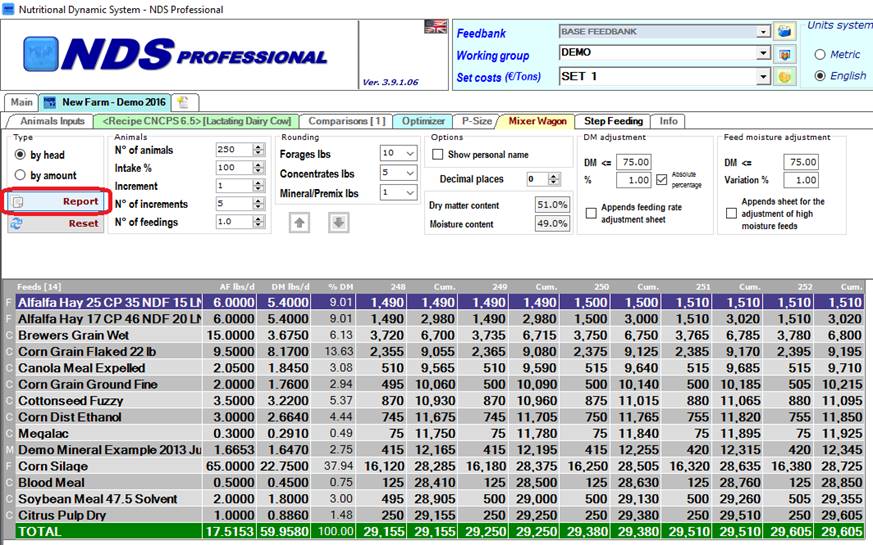Enable 'Appends feeding rate adjustment sheet' checkbox
The image size is (873, 545).
point(591,213)
